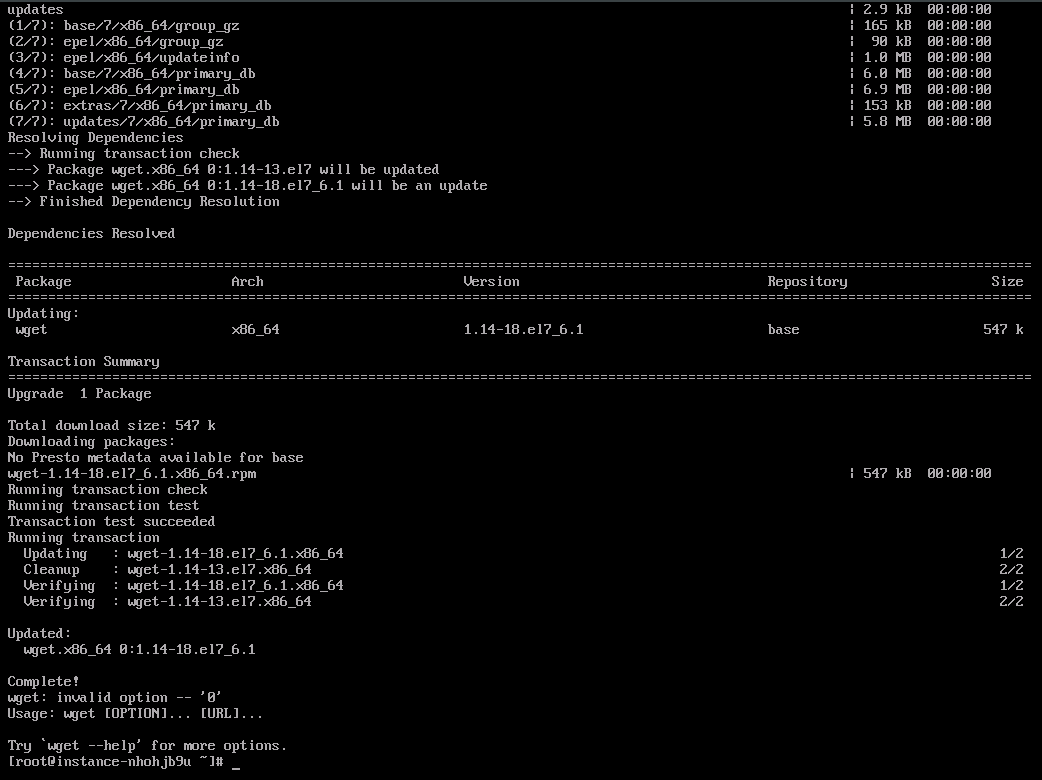
Task: Click the "Complete!" status line
Action: pyautogui.click(x=43, y=682)
